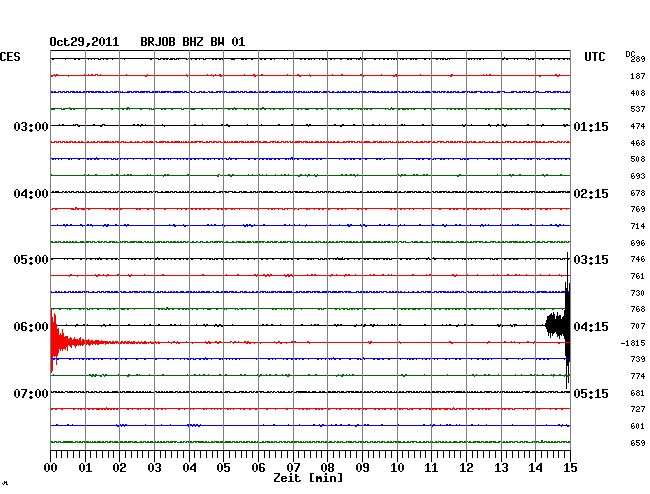Screen dimensions: 650x494
Task: Select the 03:00 local time label
Action: (x=31, y=126)
